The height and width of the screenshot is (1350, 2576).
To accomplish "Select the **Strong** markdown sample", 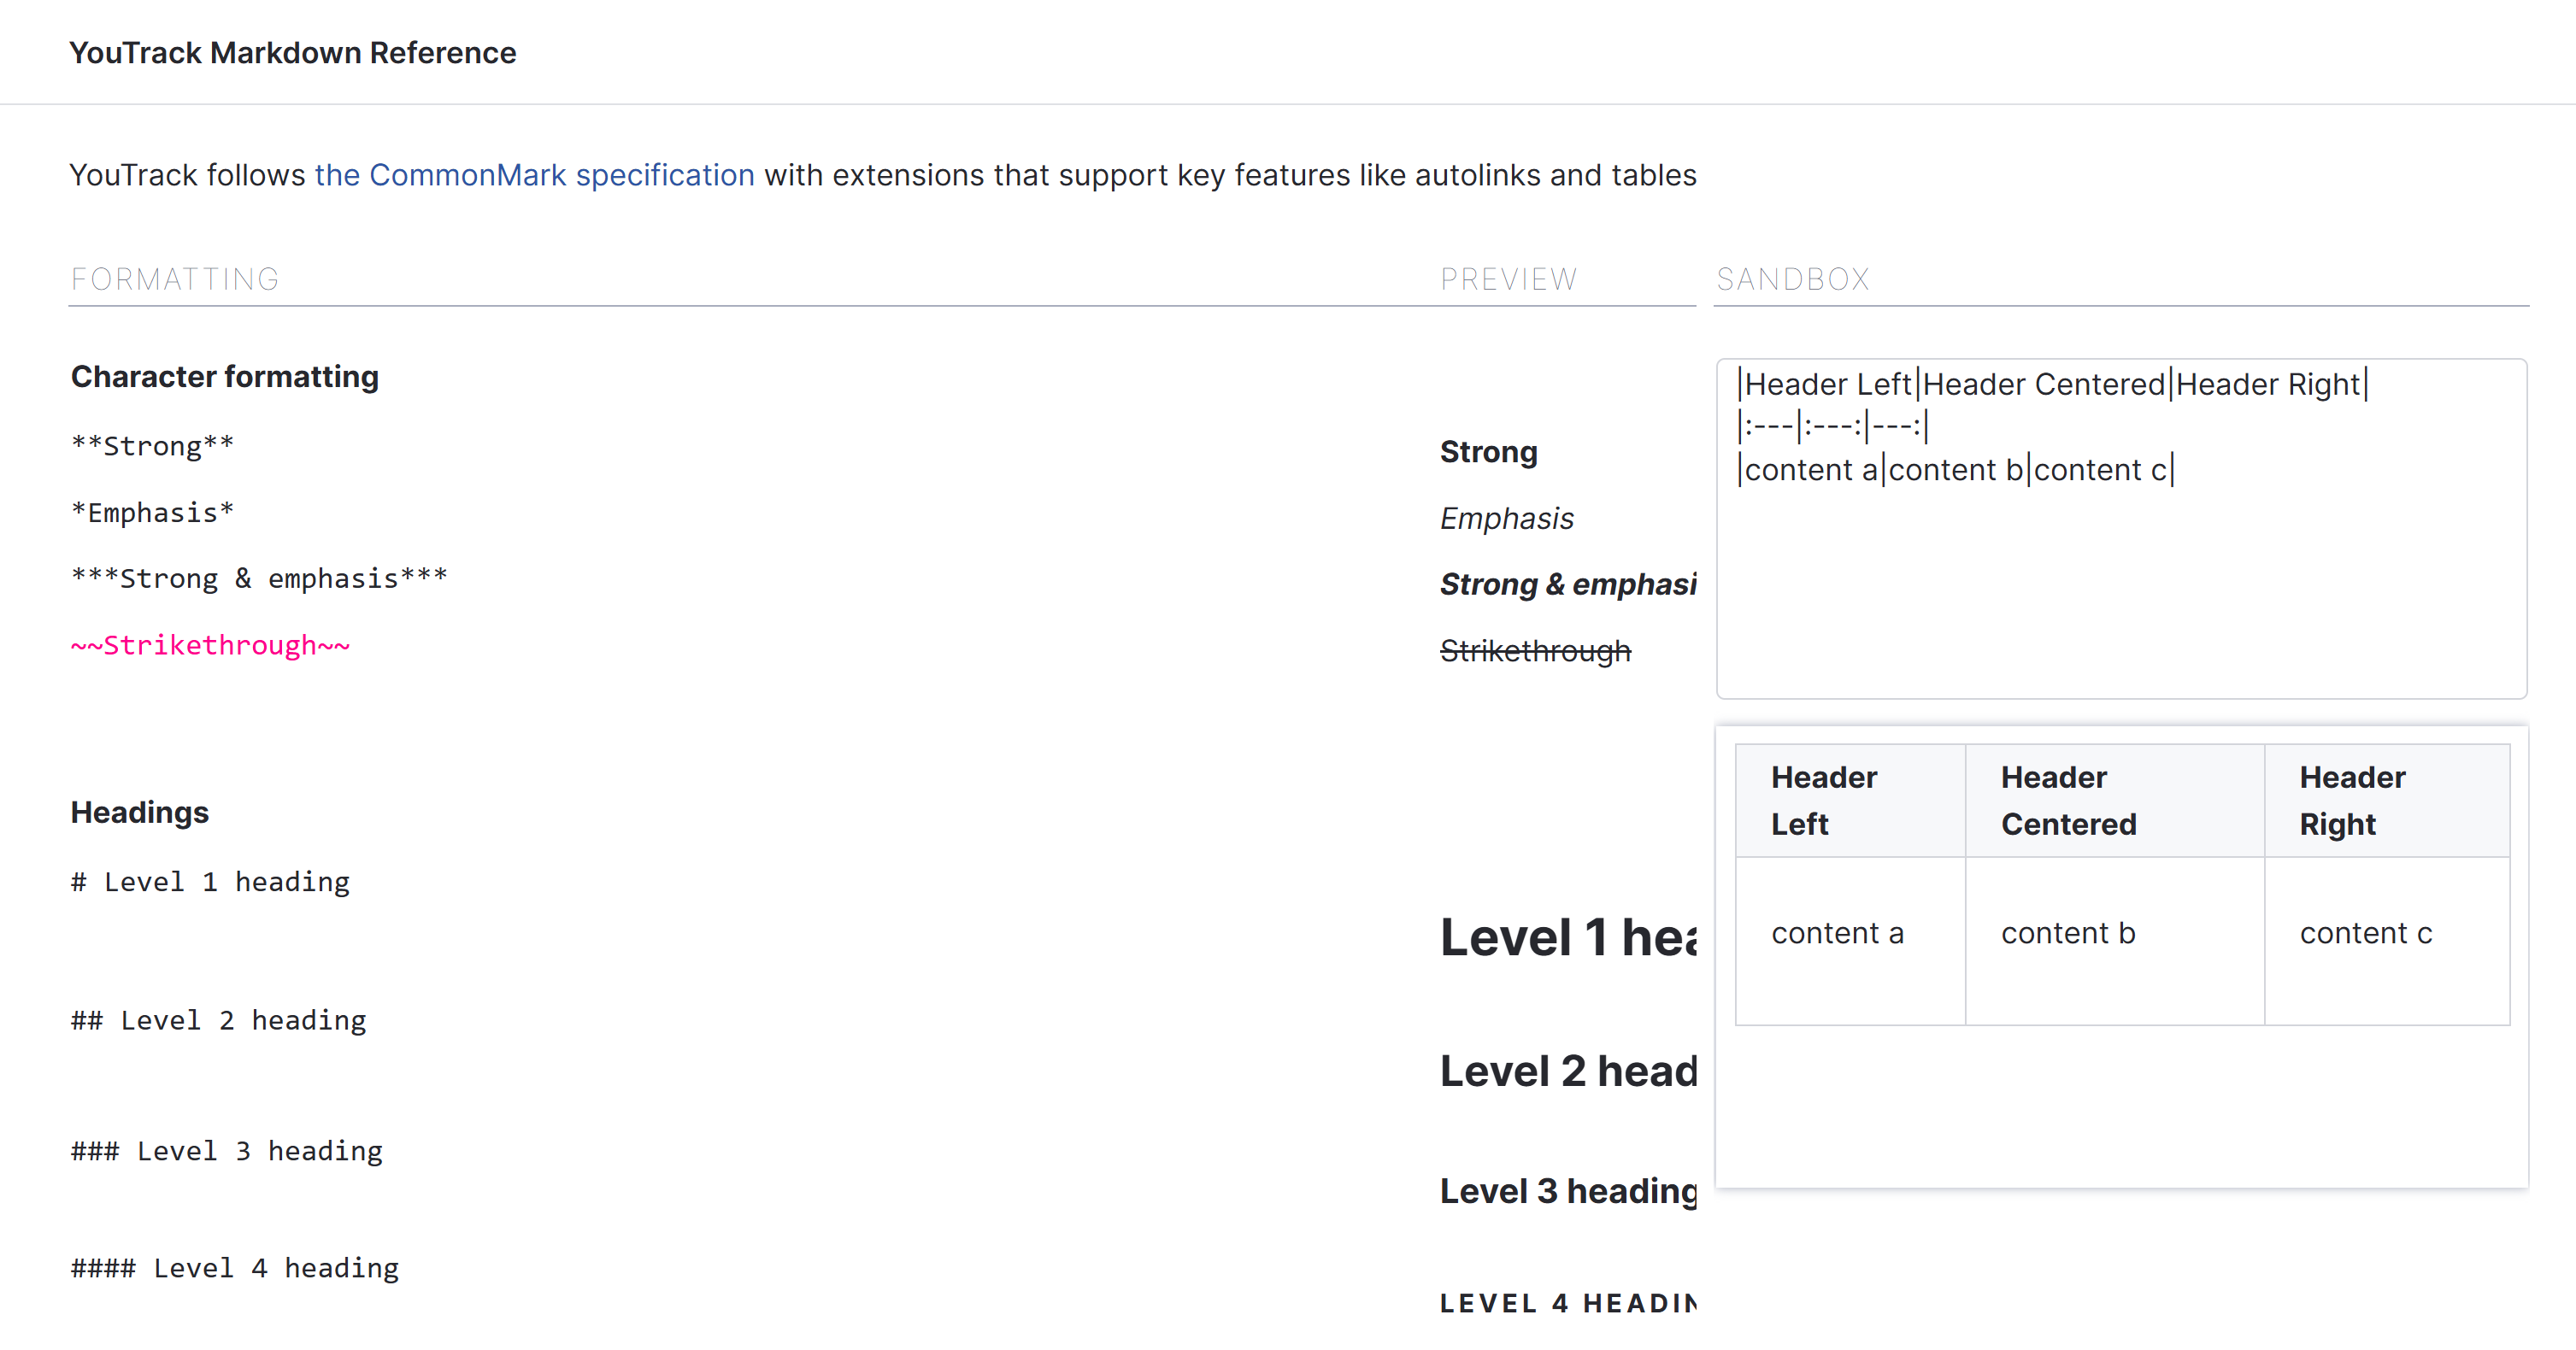I will click(152, 446).
